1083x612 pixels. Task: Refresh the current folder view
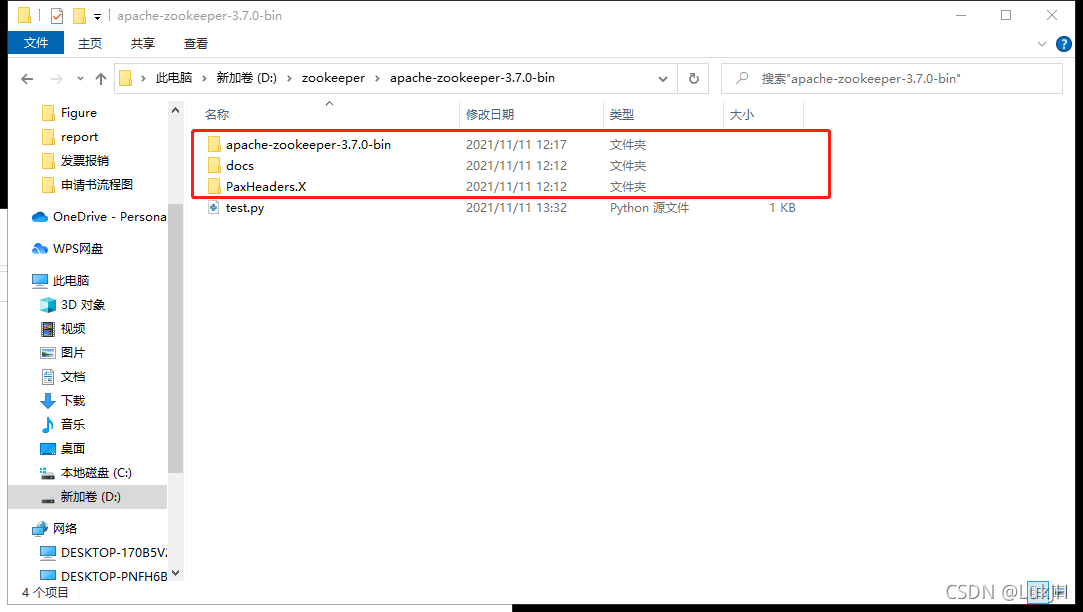pyautogui.click(x=693, y=79)
